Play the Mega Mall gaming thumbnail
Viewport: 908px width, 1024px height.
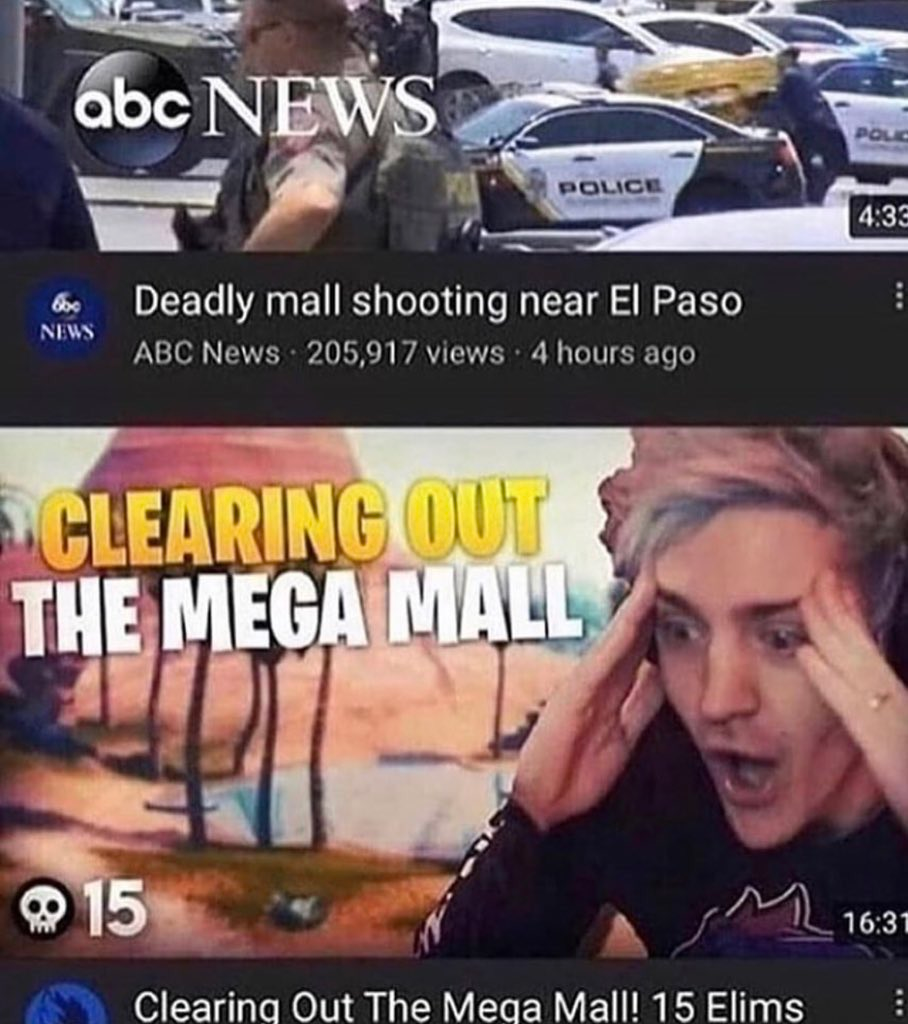click(x=454, y=692)
